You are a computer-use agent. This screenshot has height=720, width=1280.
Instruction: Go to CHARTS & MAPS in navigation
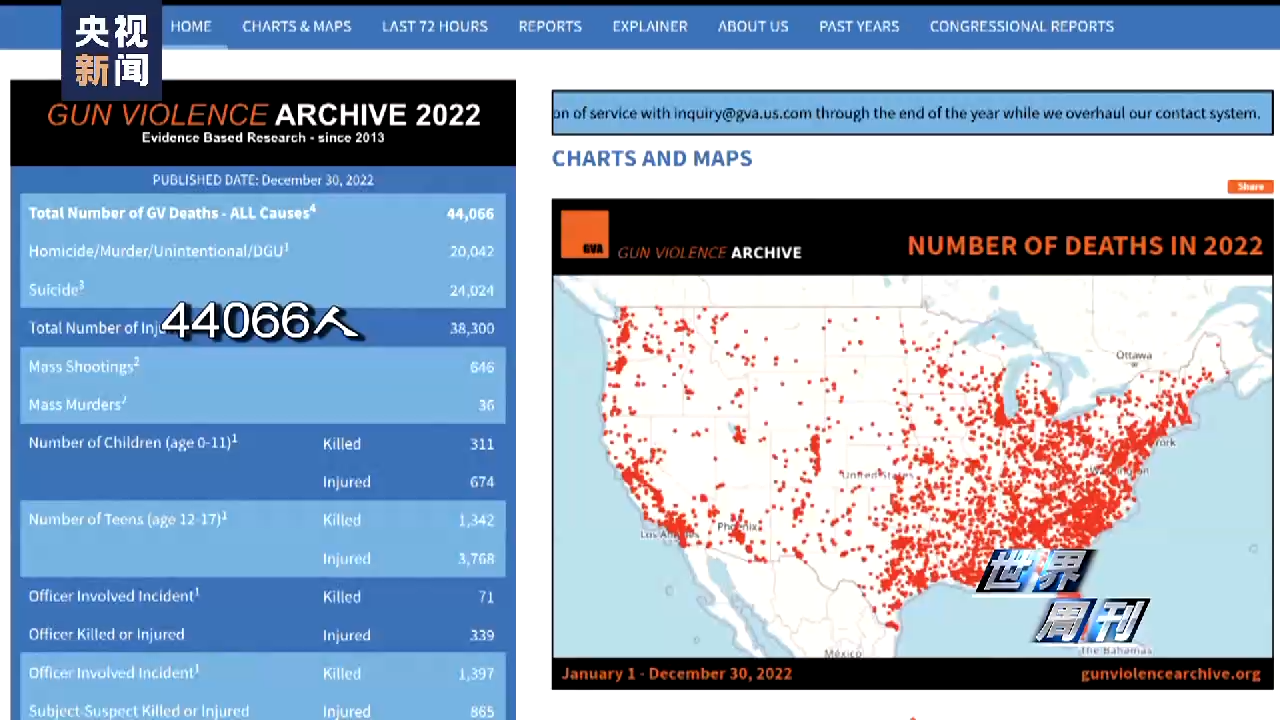(296, 26)
